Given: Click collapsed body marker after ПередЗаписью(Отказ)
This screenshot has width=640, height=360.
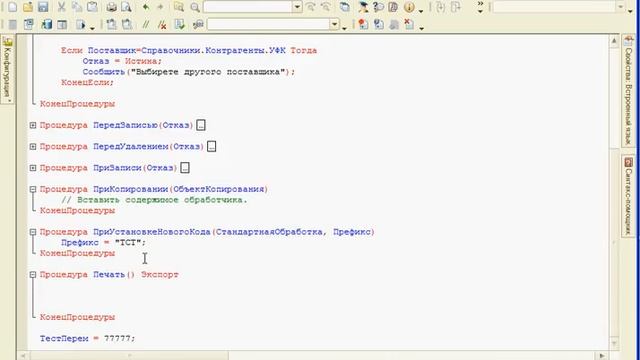Looking at the screenshot, I should click(x=201, y=125).
